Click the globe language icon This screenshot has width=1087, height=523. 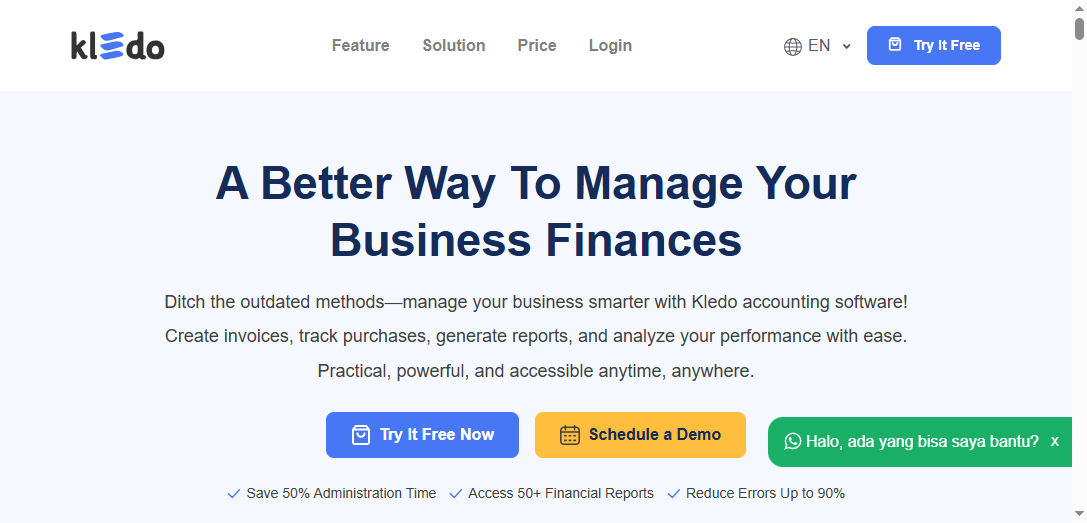tap(793, 46)
